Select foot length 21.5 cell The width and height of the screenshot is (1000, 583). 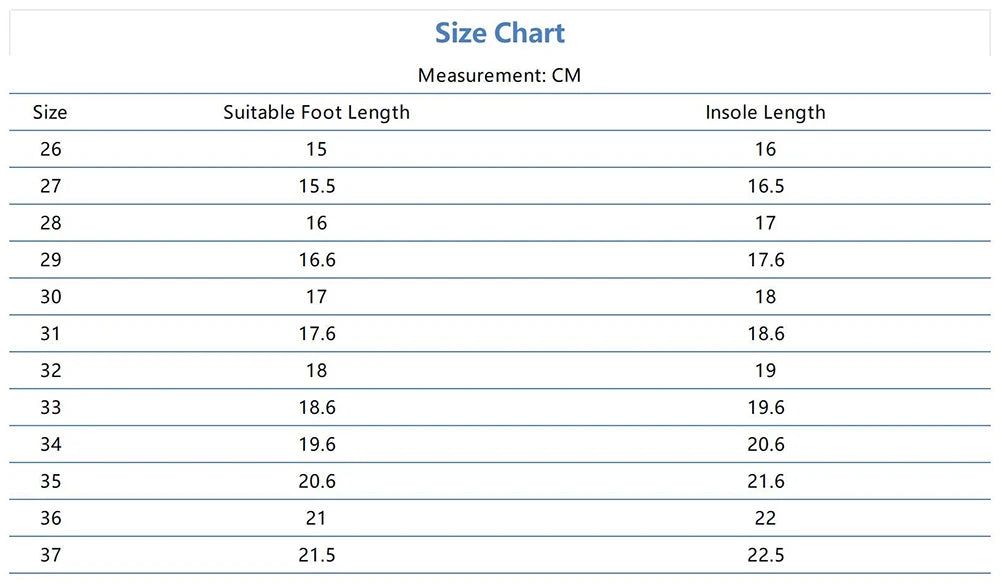tap(316, 555)
